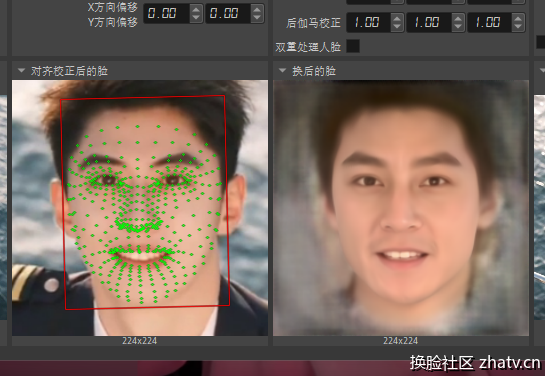Image resolution: width=545 pixels, height=376 pixels.
Task: Increase third 后伽马校正 value
Action: (518, 18)
